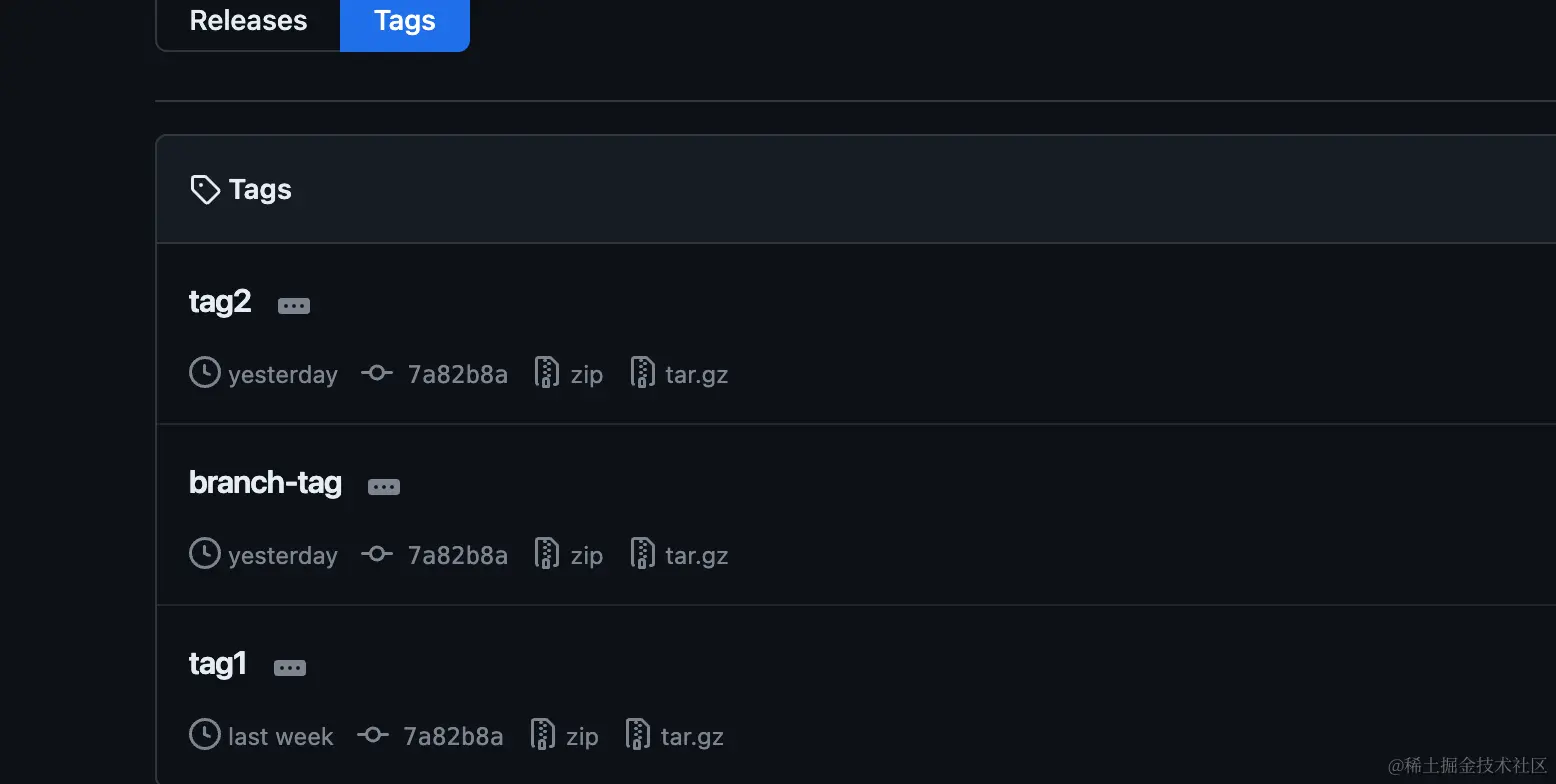The image size is (1556, 784).
Task: Download tar.gz archive for tag2
Action: pos(696,375)
